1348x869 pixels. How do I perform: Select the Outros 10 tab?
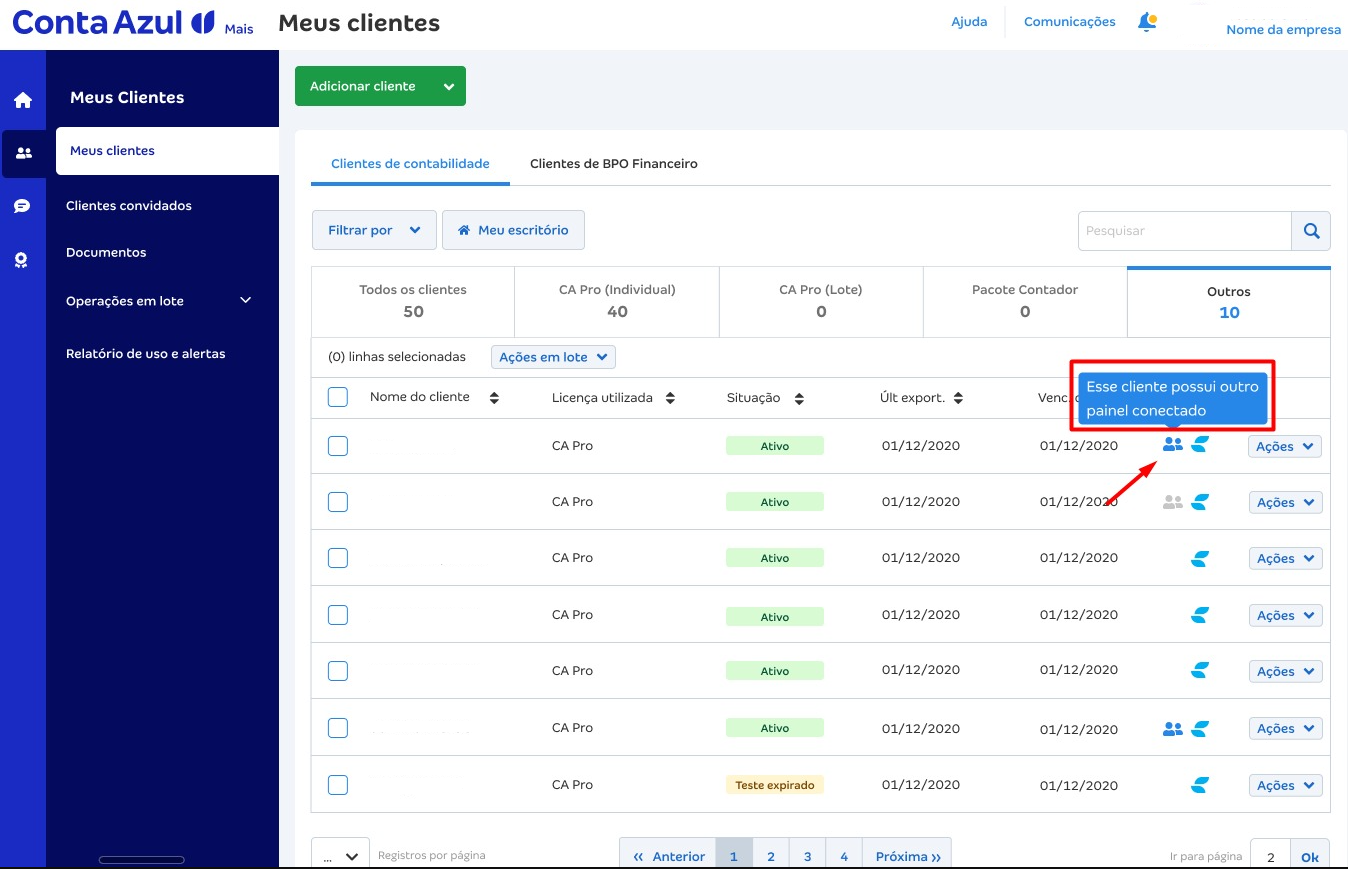(x=1229, y=302)
